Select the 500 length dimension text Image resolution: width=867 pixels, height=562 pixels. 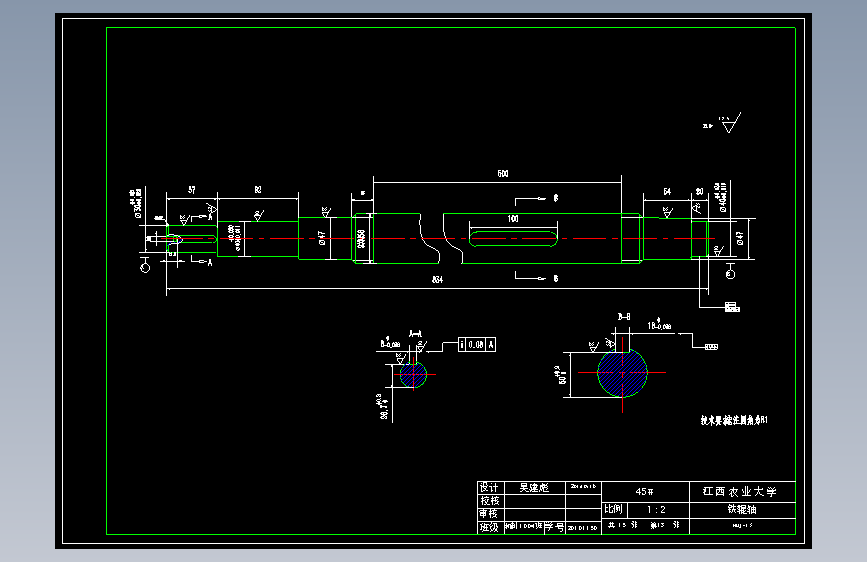503,174
